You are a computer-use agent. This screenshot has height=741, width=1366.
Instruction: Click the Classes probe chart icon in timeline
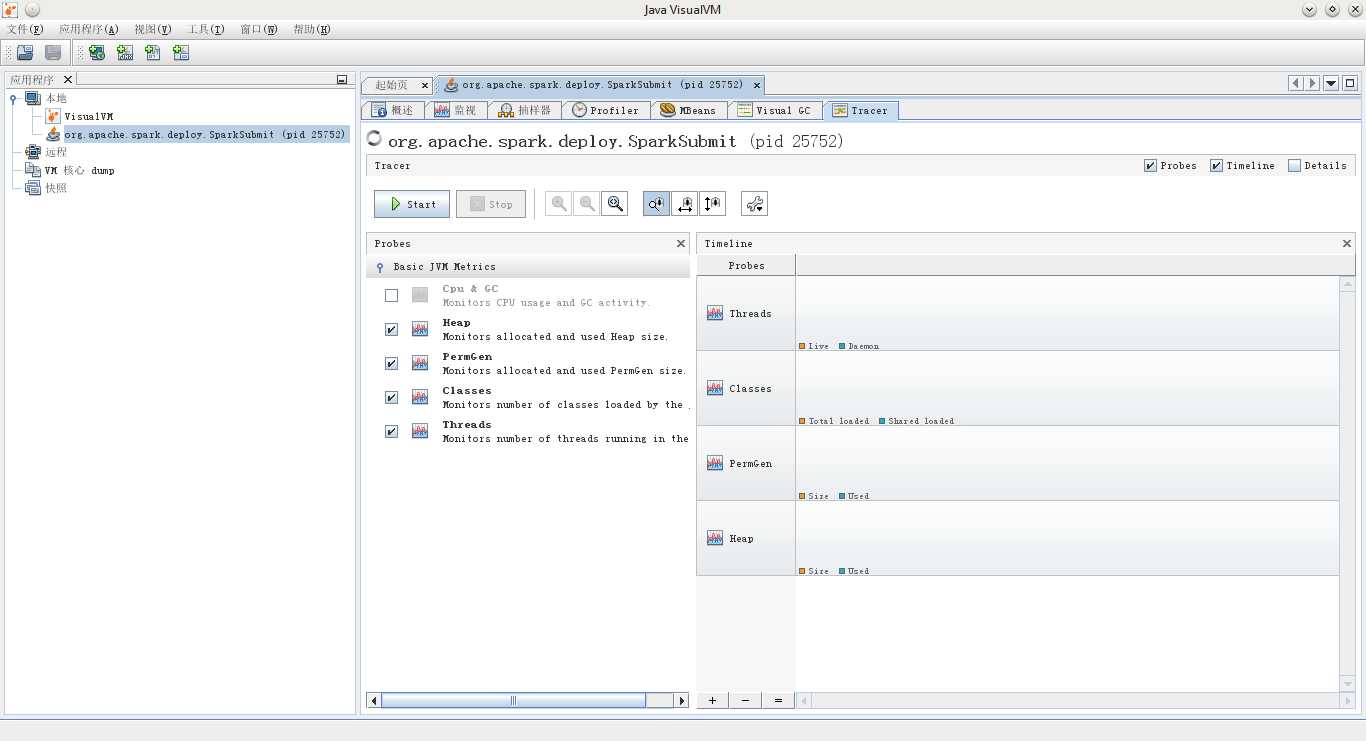tap(715, 388)
